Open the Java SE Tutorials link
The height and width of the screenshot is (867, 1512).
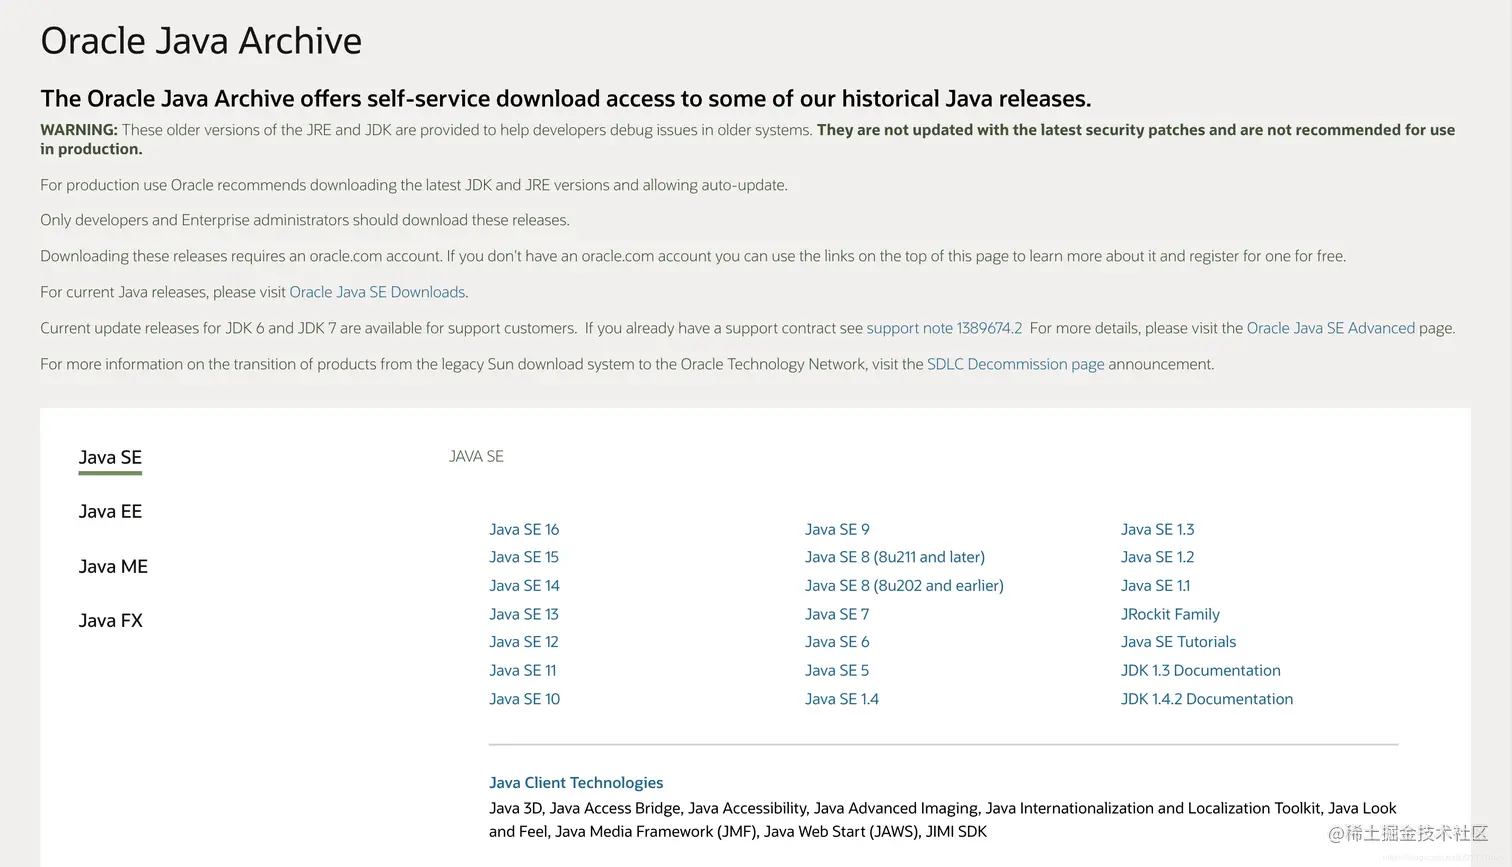coord(1178,642)
